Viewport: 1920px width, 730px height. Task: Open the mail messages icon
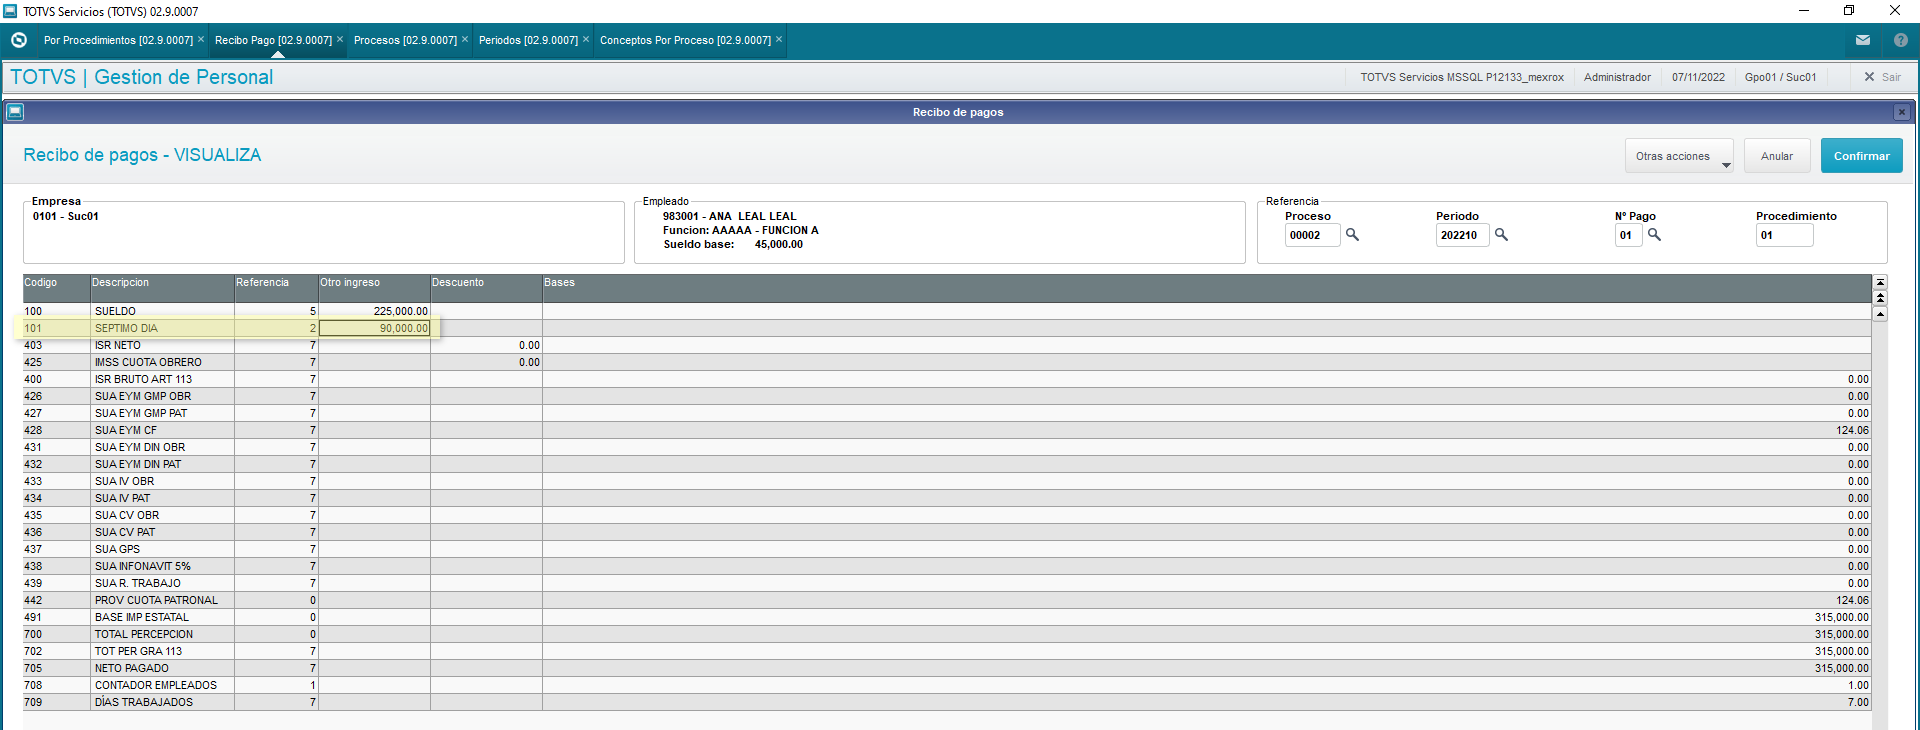[1863, 40]
